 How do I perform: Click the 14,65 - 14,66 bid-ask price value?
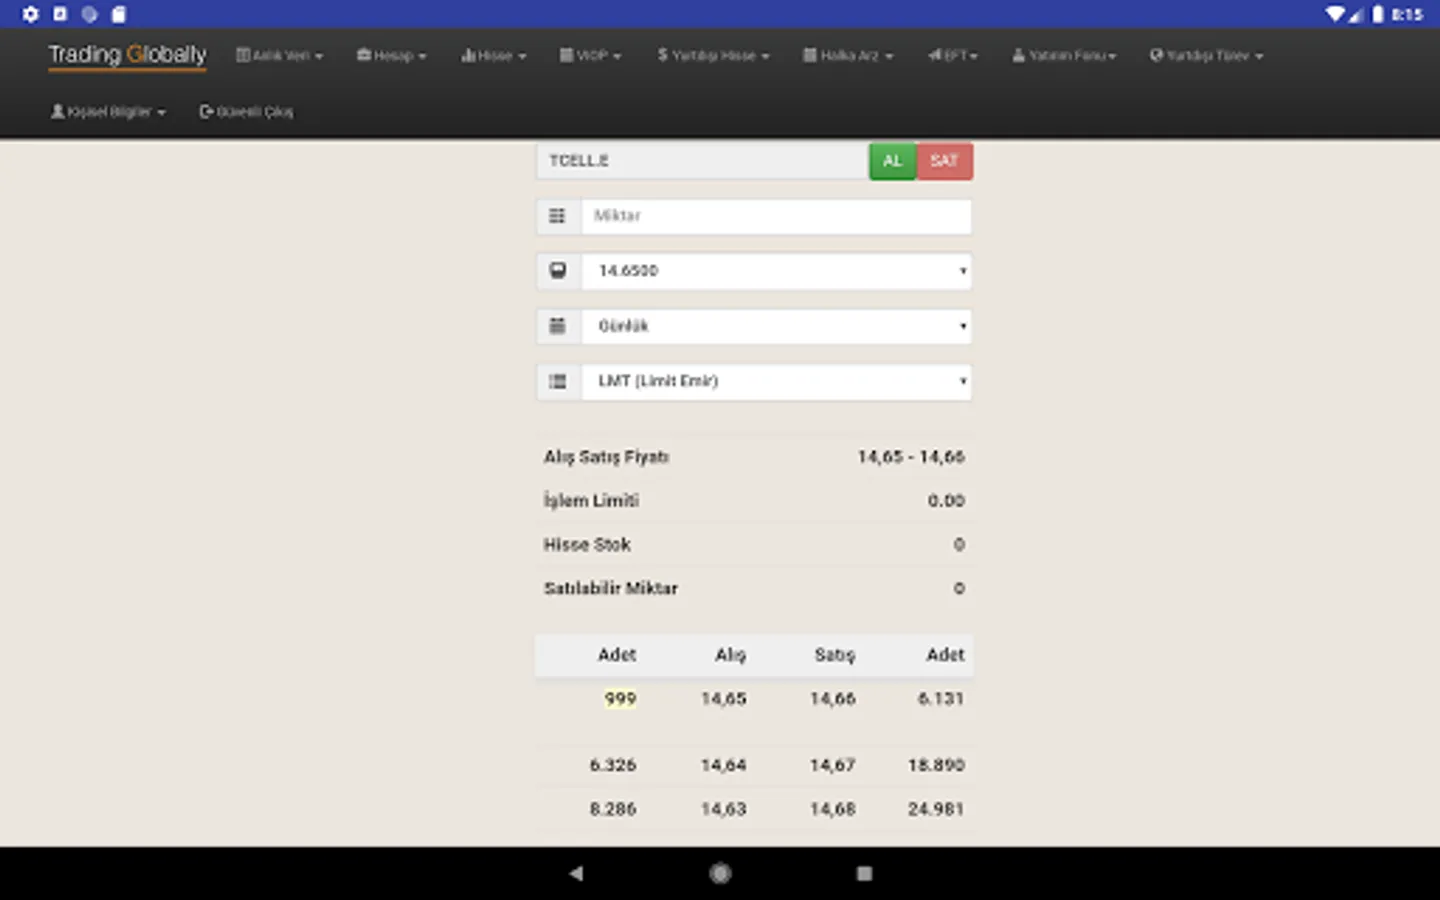click(x=911, y=457)
